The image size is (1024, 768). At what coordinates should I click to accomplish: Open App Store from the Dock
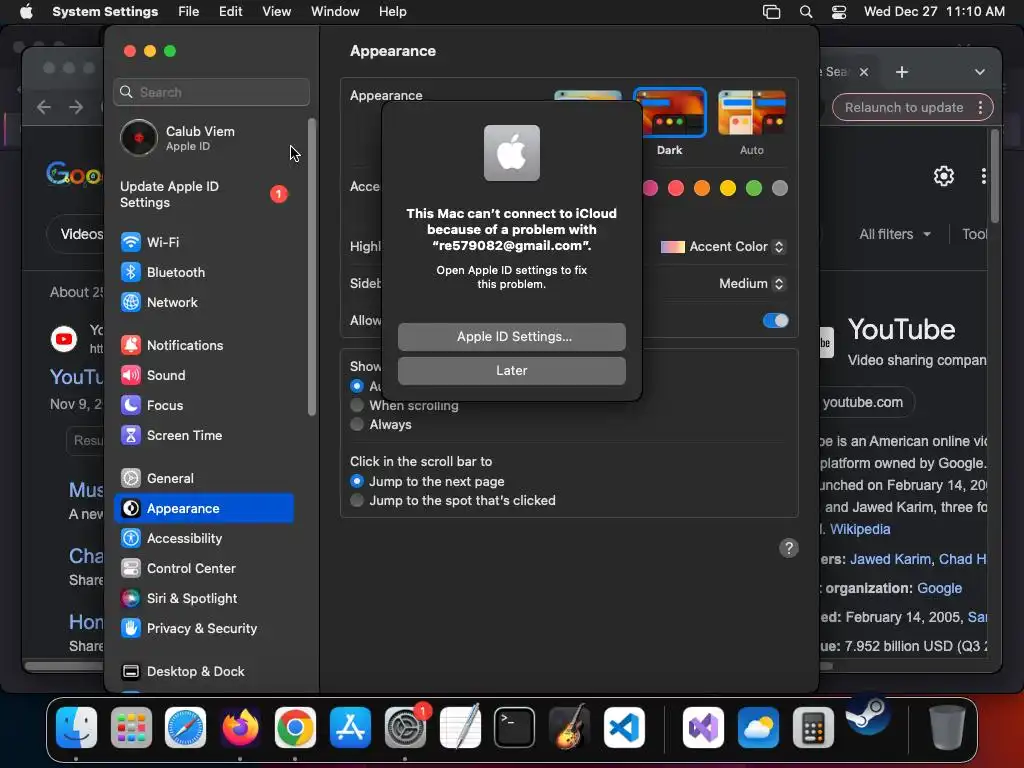(x=350, y=728)
